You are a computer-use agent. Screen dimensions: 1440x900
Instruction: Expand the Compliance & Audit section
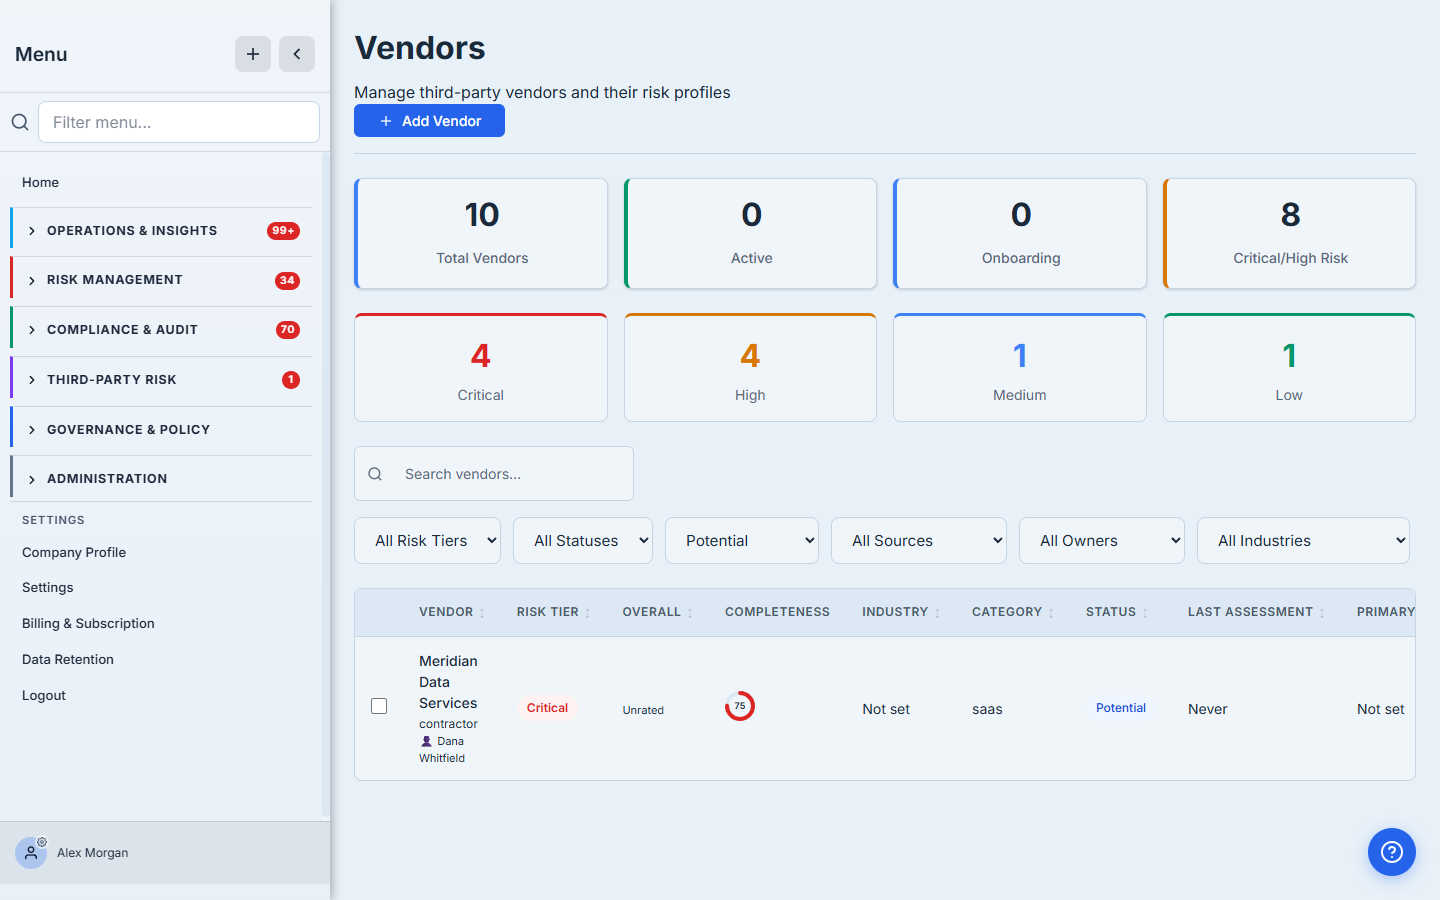pyautogui.click(x=162, y=330)
